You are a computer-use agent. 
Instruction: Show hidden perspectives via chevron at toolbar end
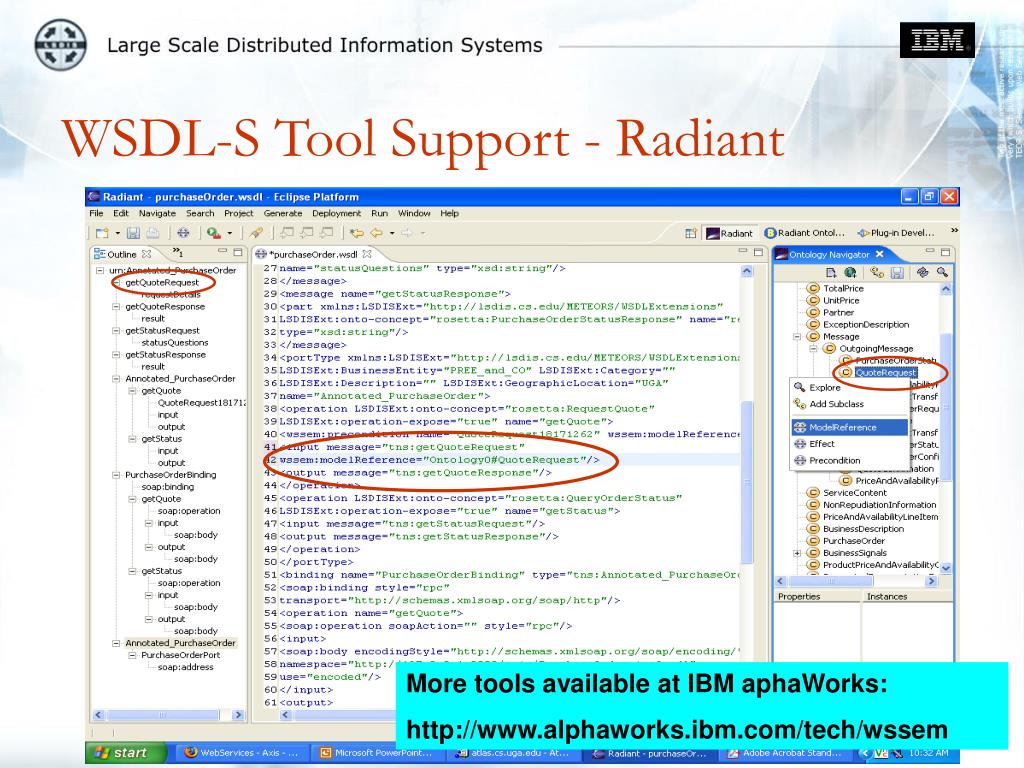pos(954,231)
